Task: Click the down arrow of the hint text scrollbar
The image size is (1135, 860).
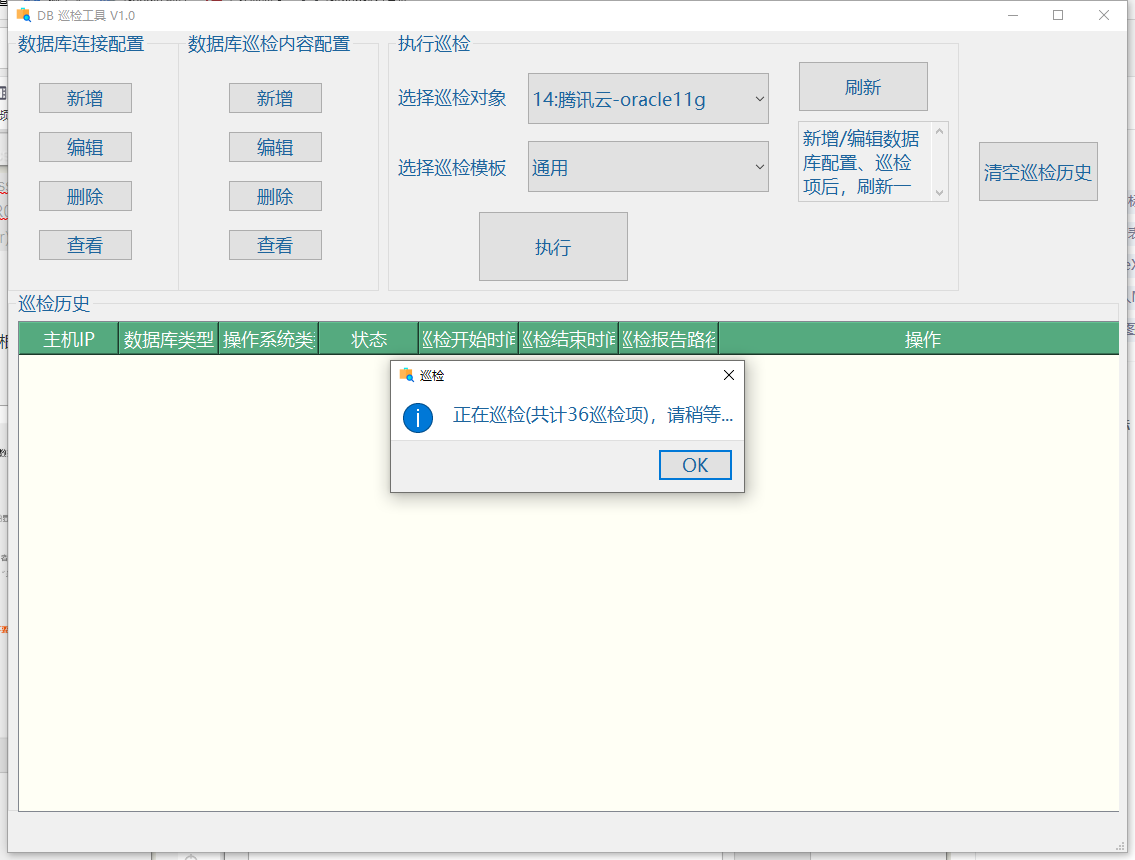Action: coord(938,194)
